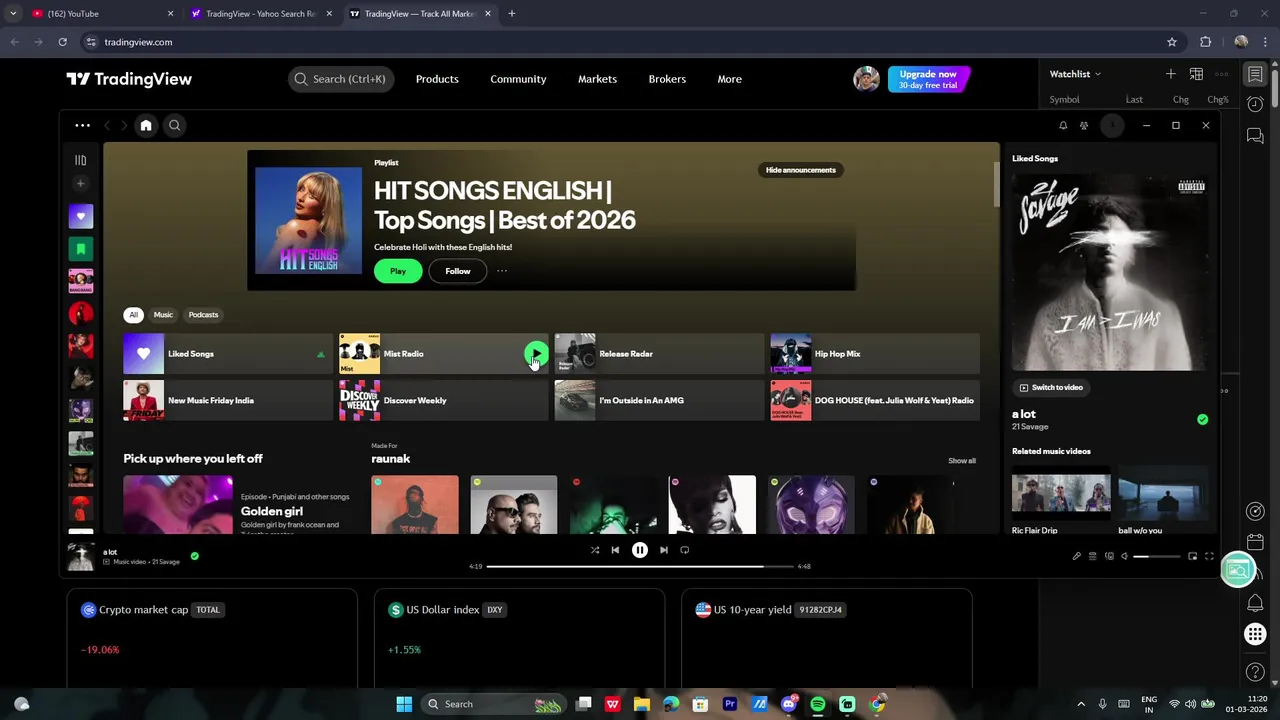Expand the TradingView Watchlist dropdown
Image resolution: width=1280 pixels, height=720 pixels.
tap(1075, 74)
